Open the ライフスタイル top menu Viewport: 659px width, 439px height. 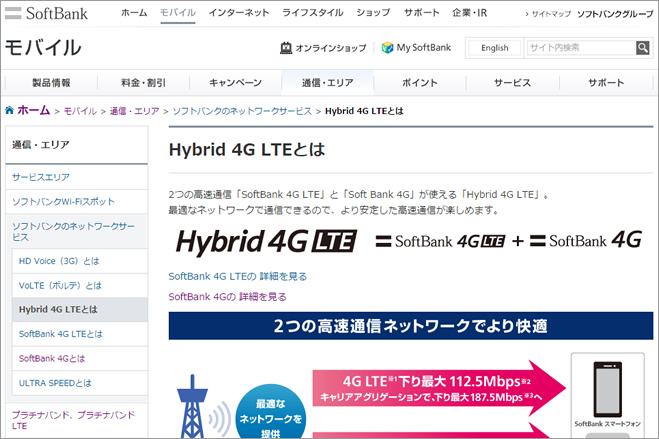click(x=313, y=13)
